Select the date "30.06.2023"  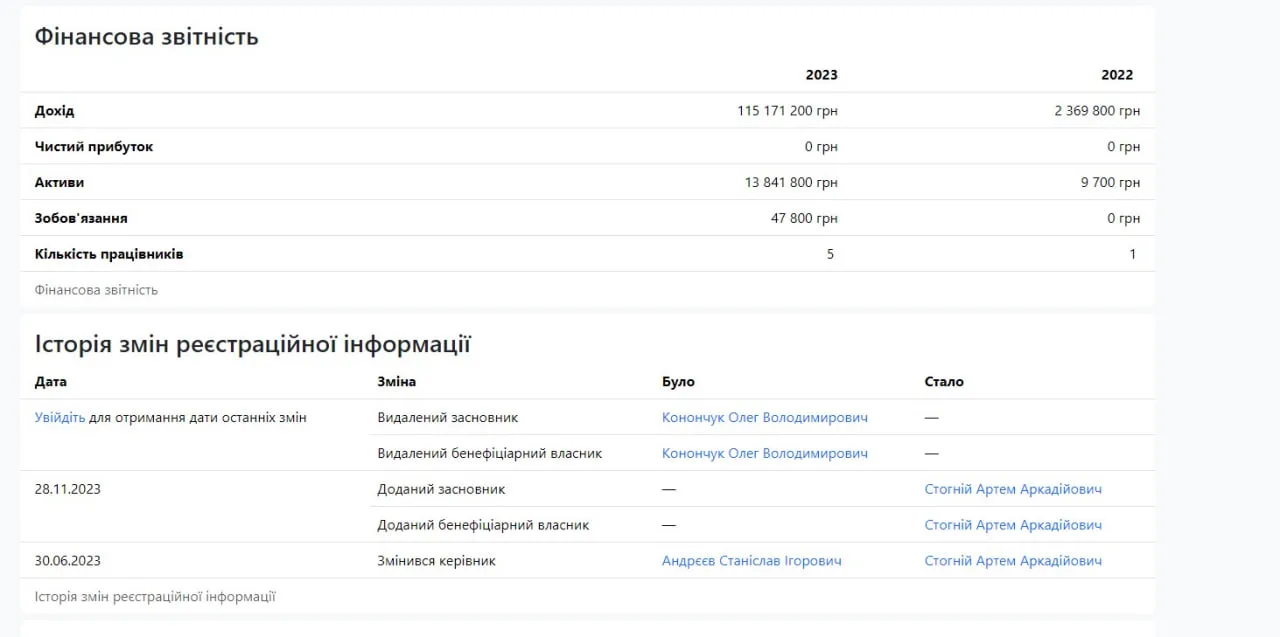tap(68, 561)
